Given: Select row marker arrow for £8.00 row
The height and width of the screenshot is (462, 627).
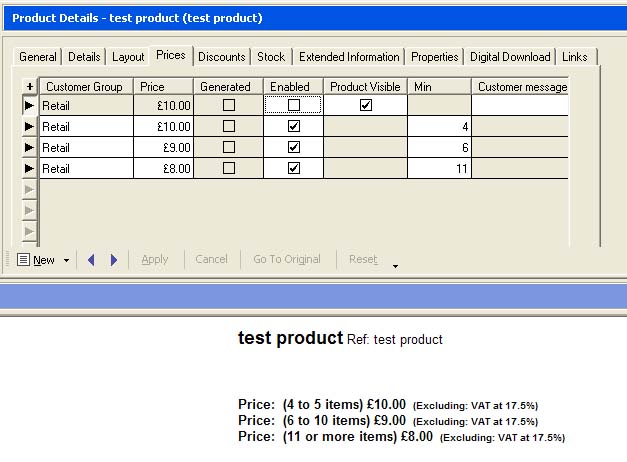Looking at the screenshot, I should (29, 169).
